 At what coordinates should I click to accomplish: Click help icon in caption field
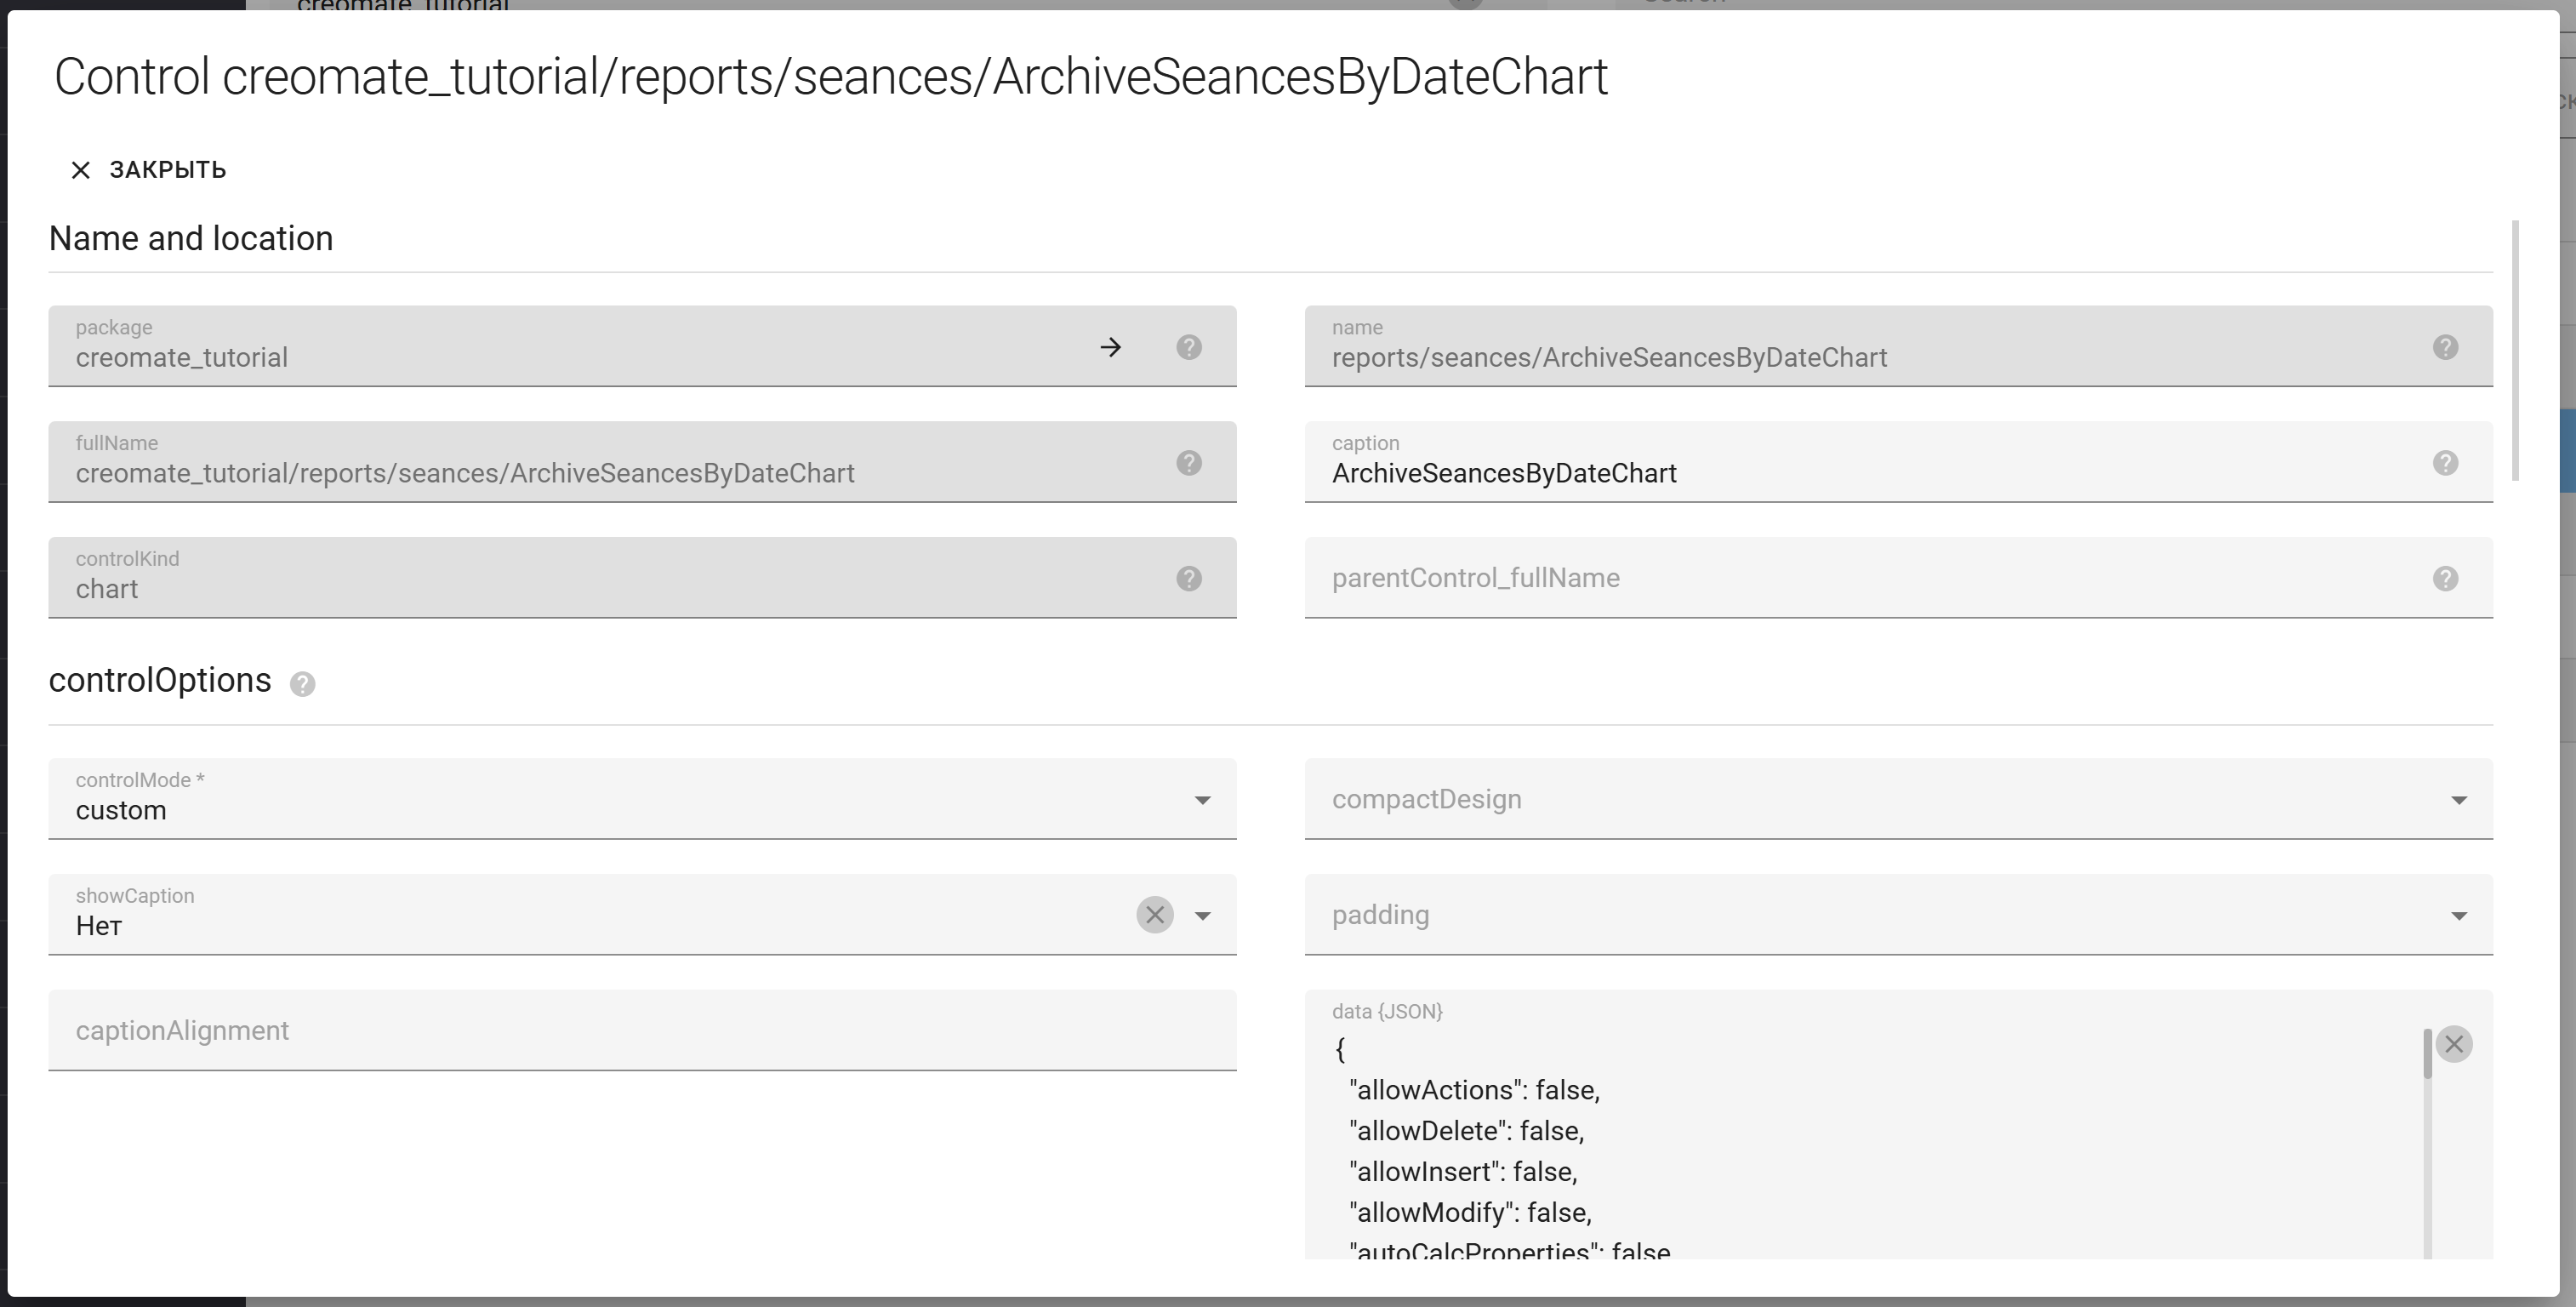pos(2445,463)
